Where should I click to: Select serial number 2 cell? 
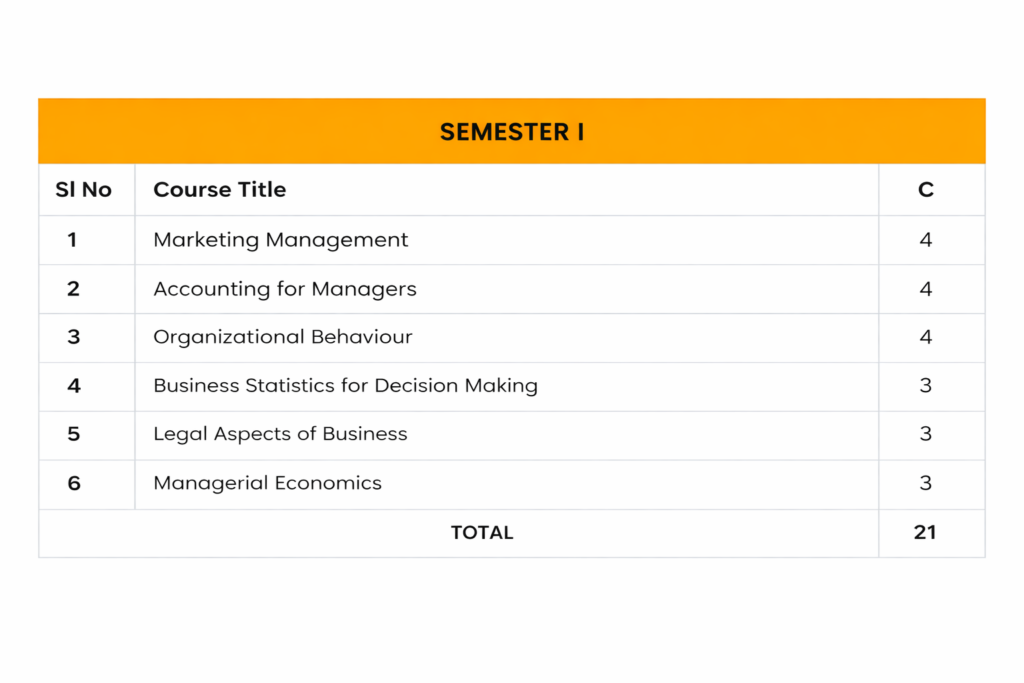point(73,289)
